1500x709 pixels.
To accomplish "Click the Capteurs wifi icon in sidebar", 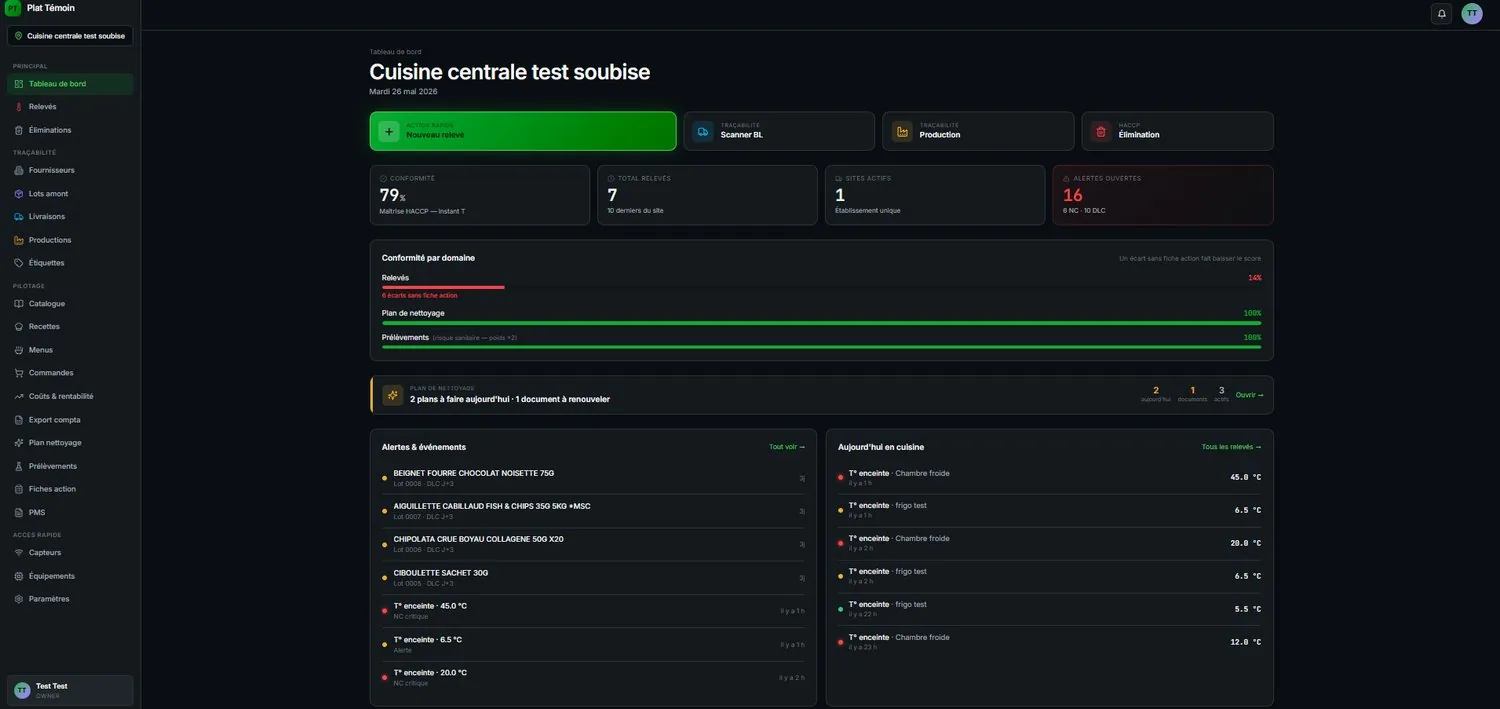I will pos(19,553).
